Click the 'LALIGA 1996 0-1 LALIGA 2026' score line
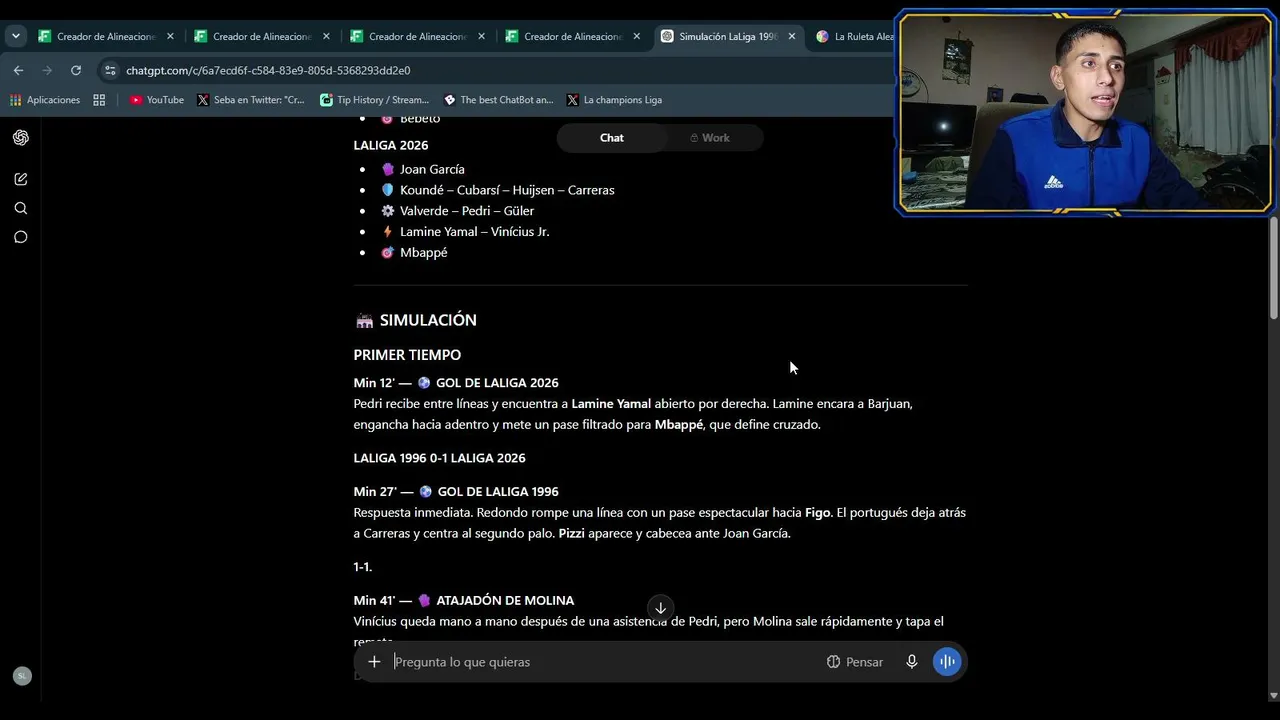 439,458
